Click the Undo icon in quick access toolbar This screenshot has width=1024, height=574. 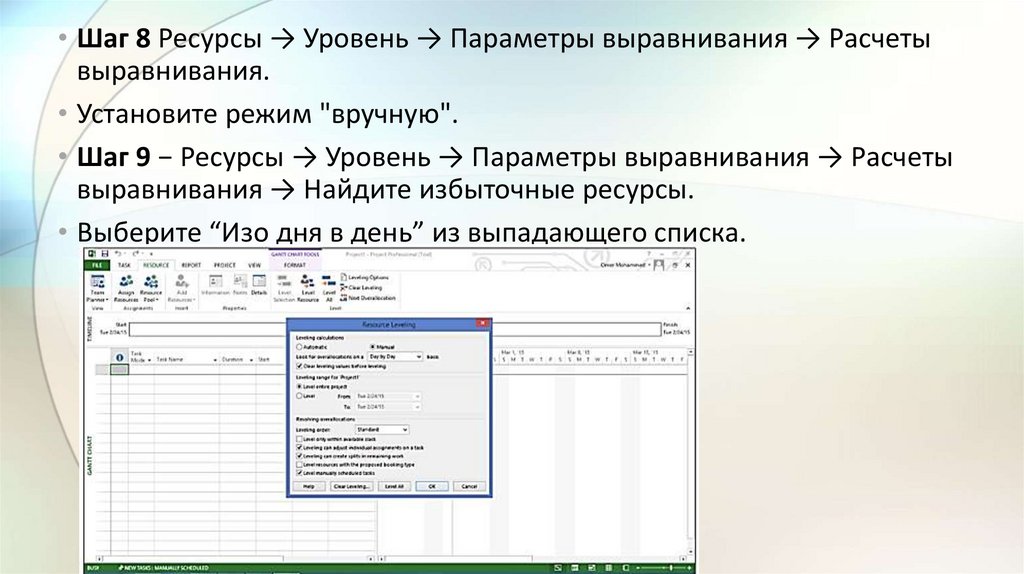point(119,253)
